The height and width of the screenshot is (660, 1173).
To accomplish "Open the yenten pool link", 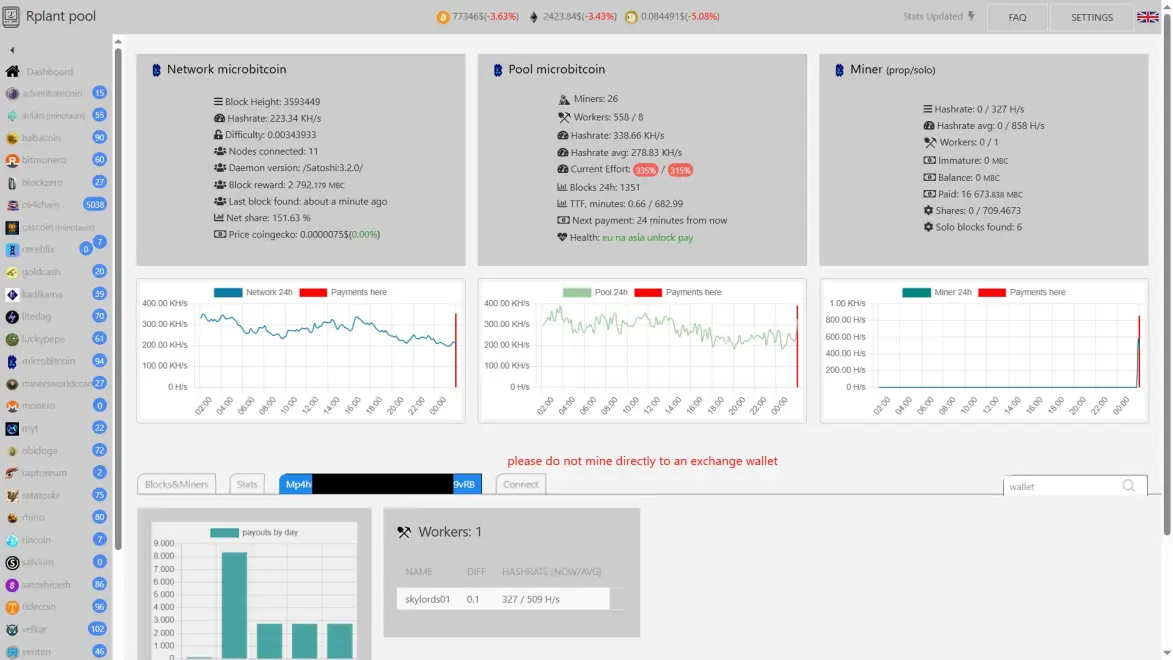I will [x=36, y=653].
